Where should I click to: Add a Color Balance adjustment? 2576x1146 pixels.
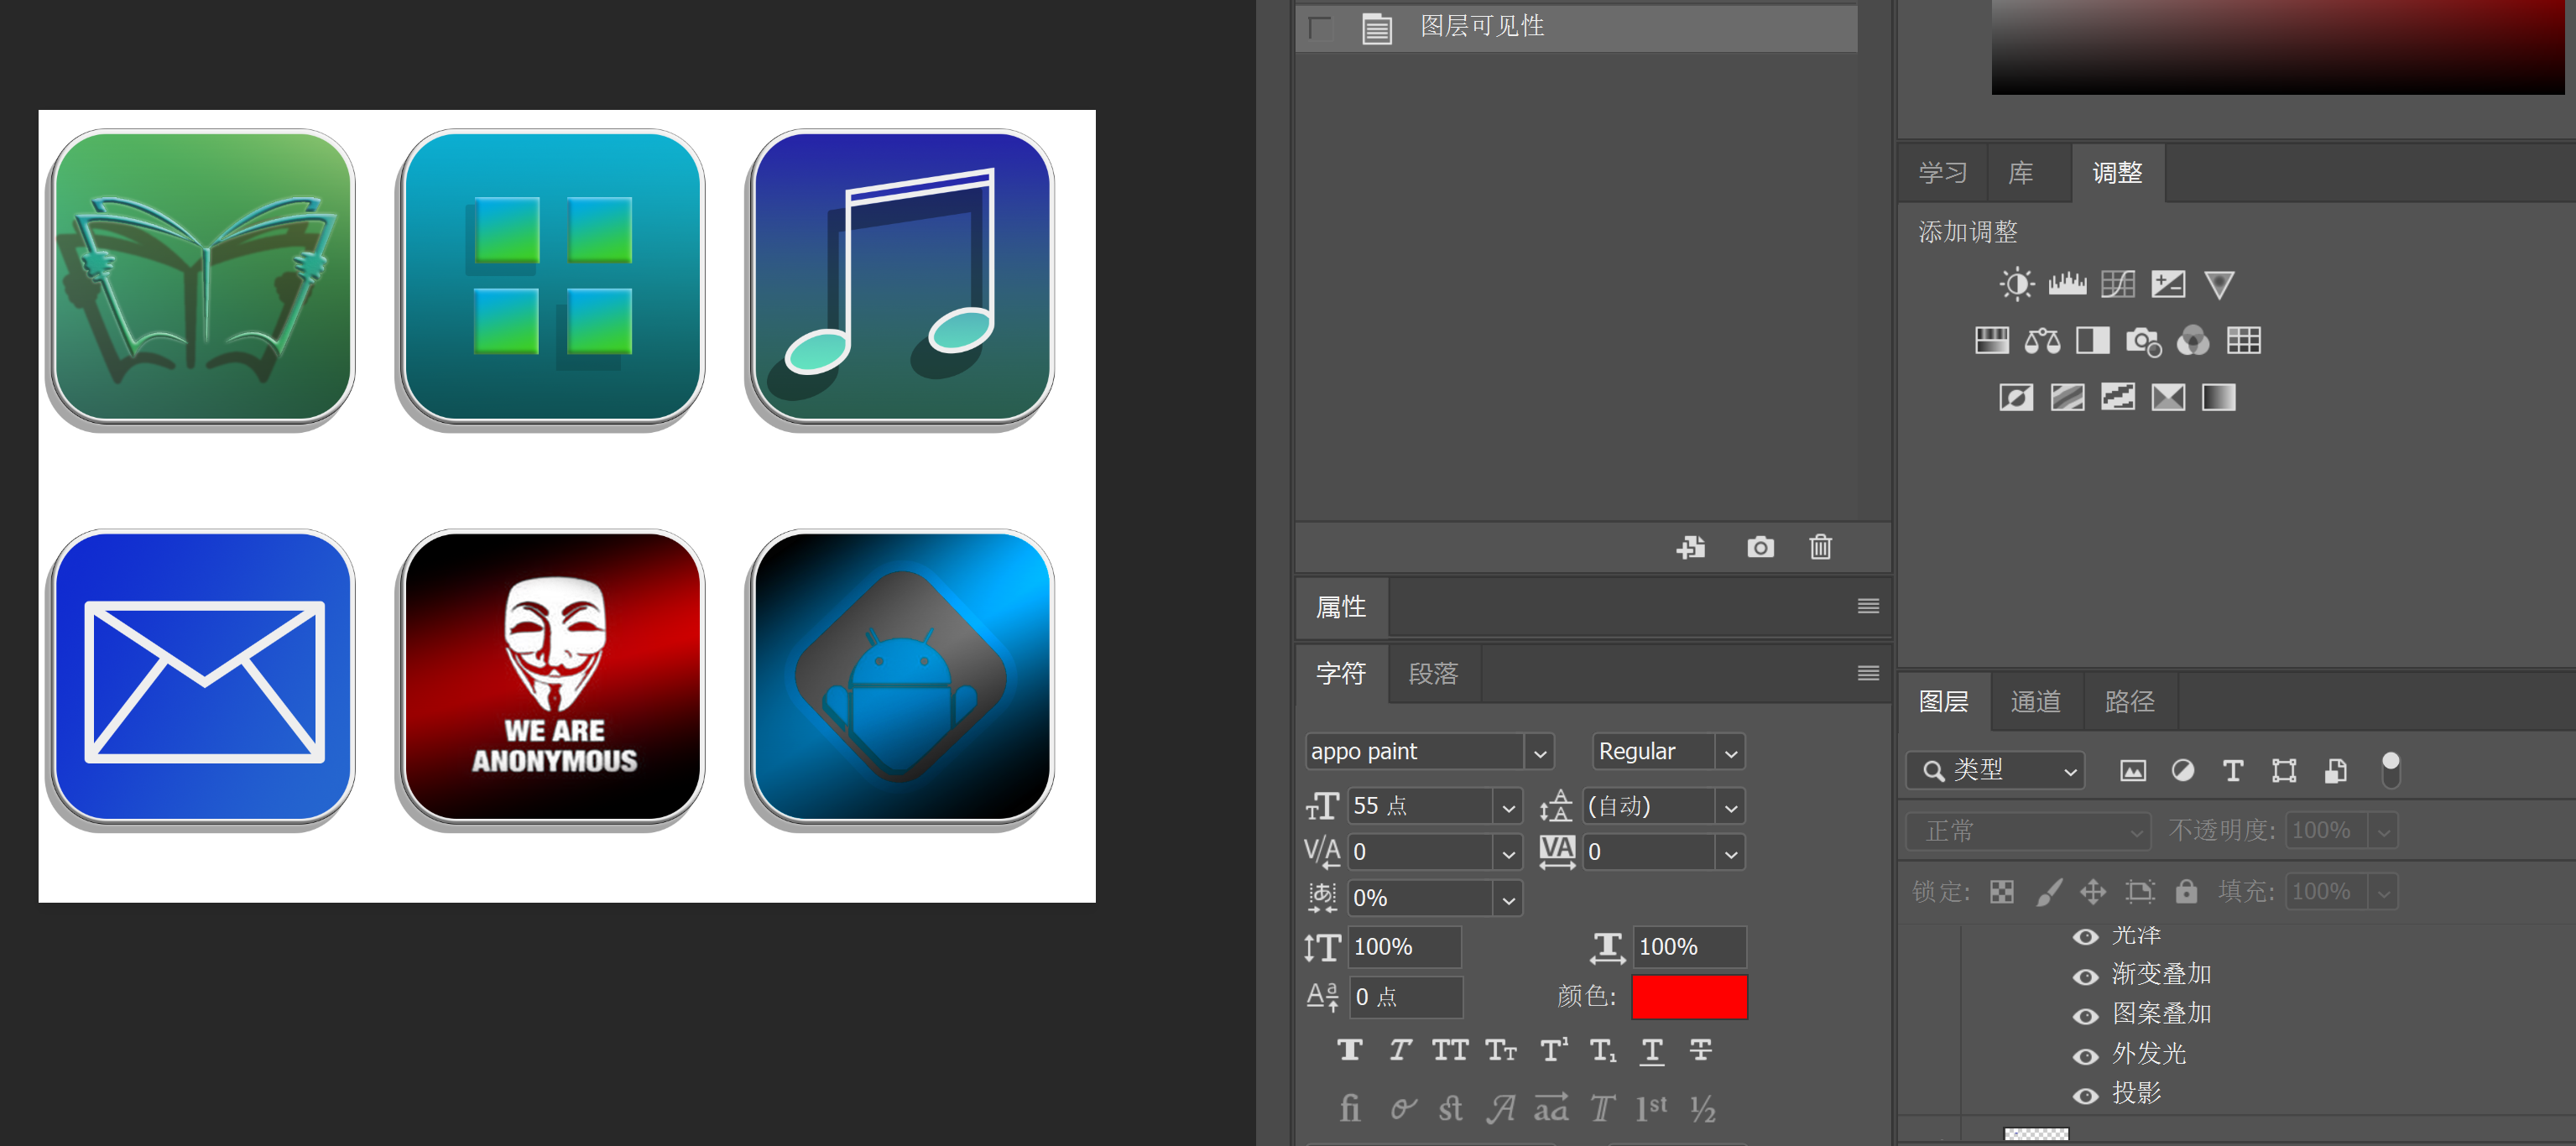click(x=2042, y=341)
